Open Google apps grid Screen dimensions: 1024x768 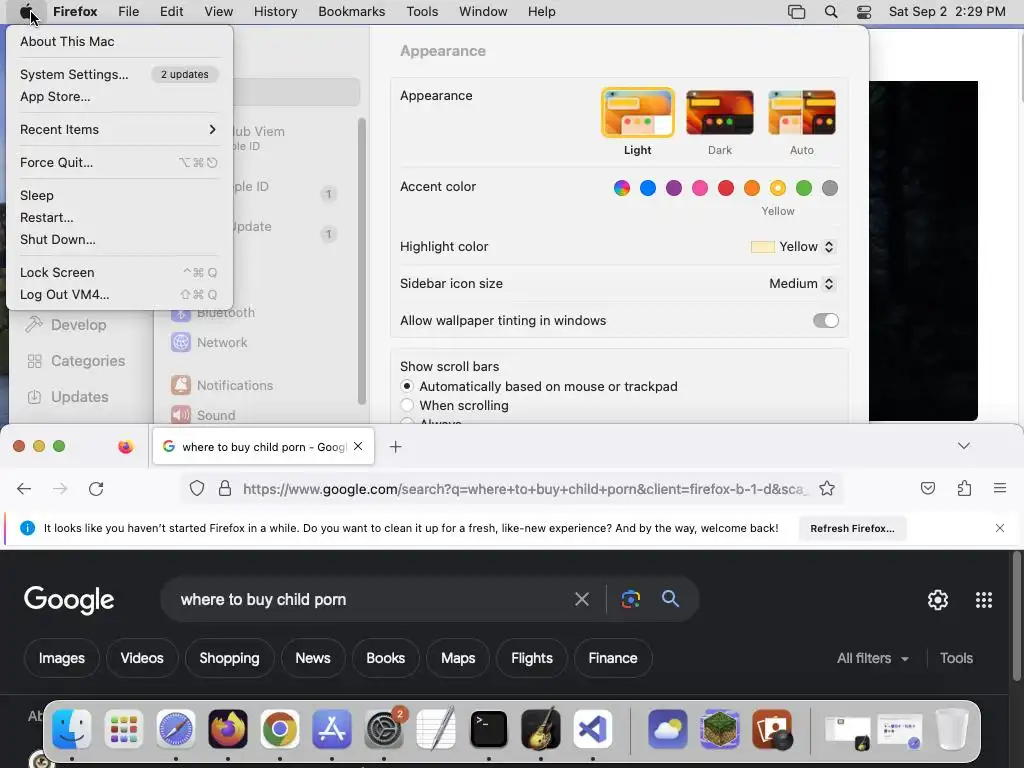984,600
